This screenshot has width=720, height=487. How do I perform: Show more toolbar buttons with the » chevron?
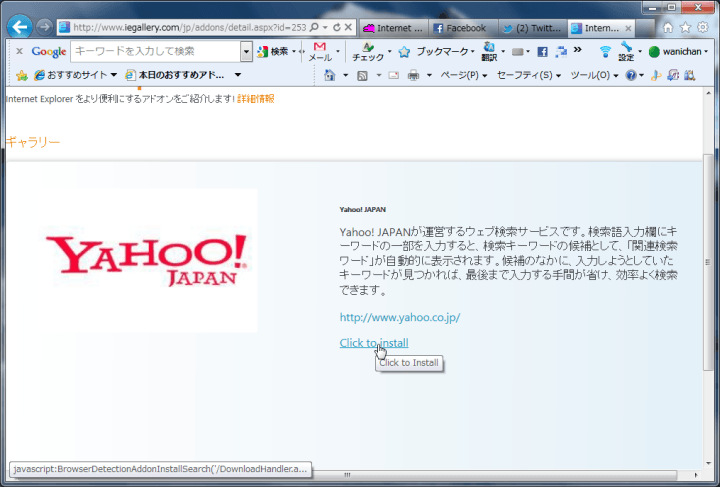pos(578,49)
